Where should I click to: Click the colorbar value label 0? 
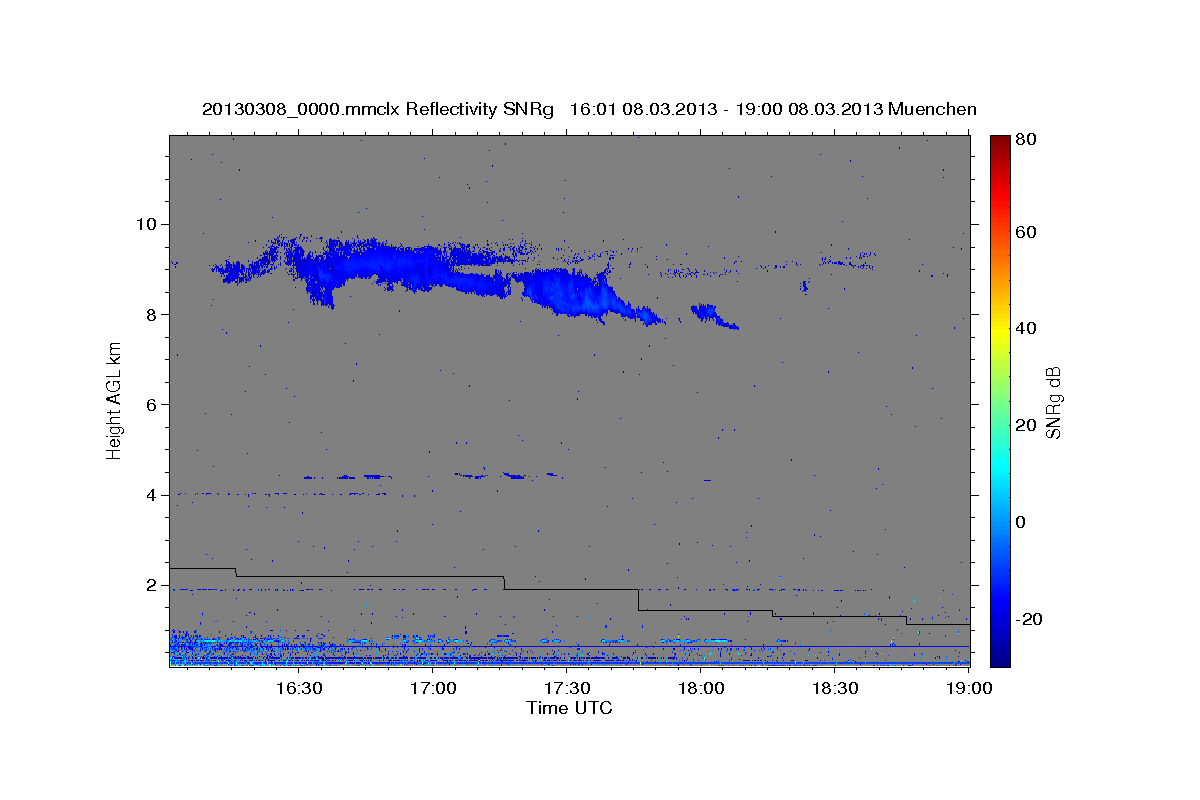point(1021,522)
